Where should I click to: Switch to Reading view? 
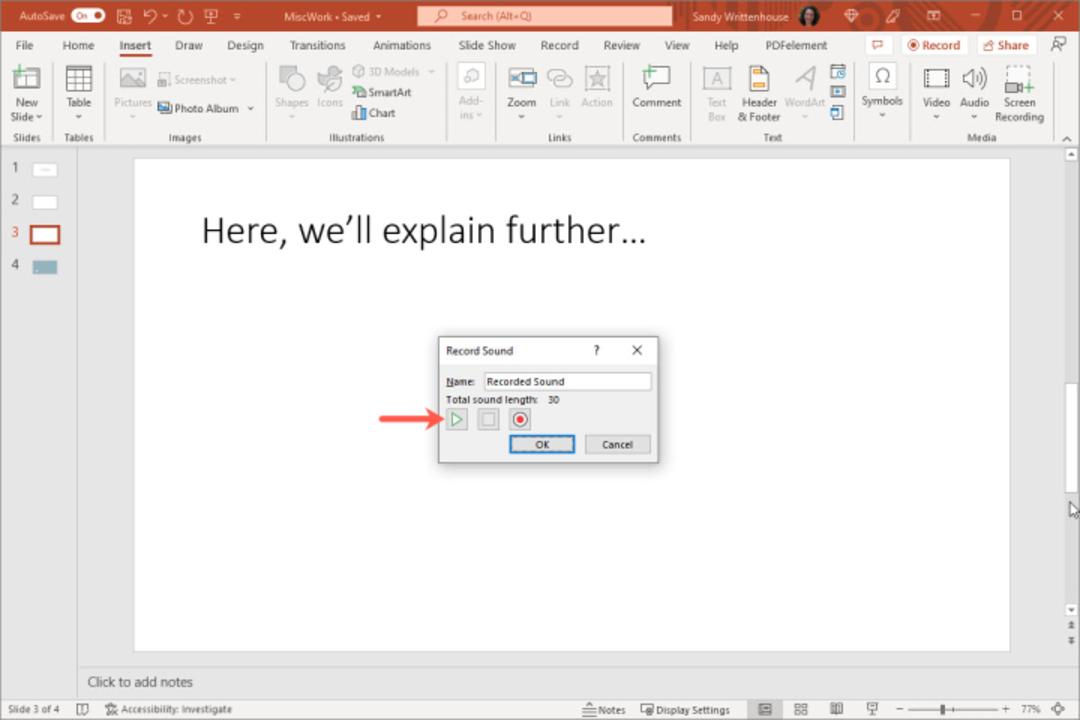tap(836, 709)
